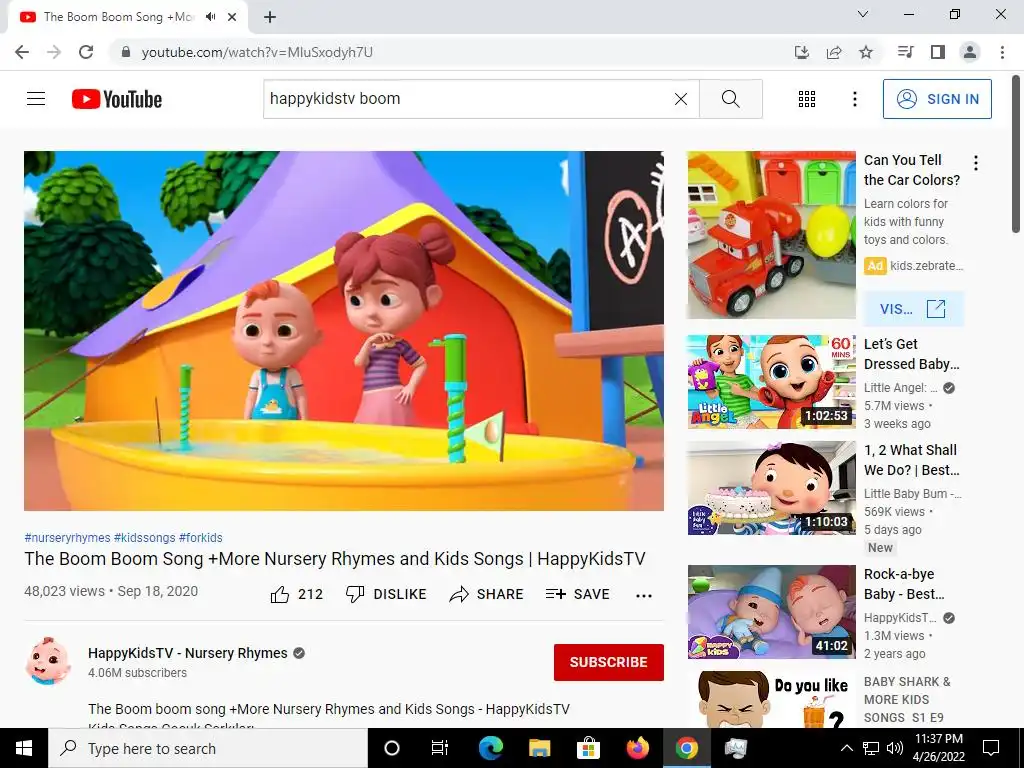Image resolution: width=1024 pixels, height=768 pixels.
Task: Open the Can You Tell the Car Colors ad thumbnail
Action: pyautogui.click(x=771, y=235)
